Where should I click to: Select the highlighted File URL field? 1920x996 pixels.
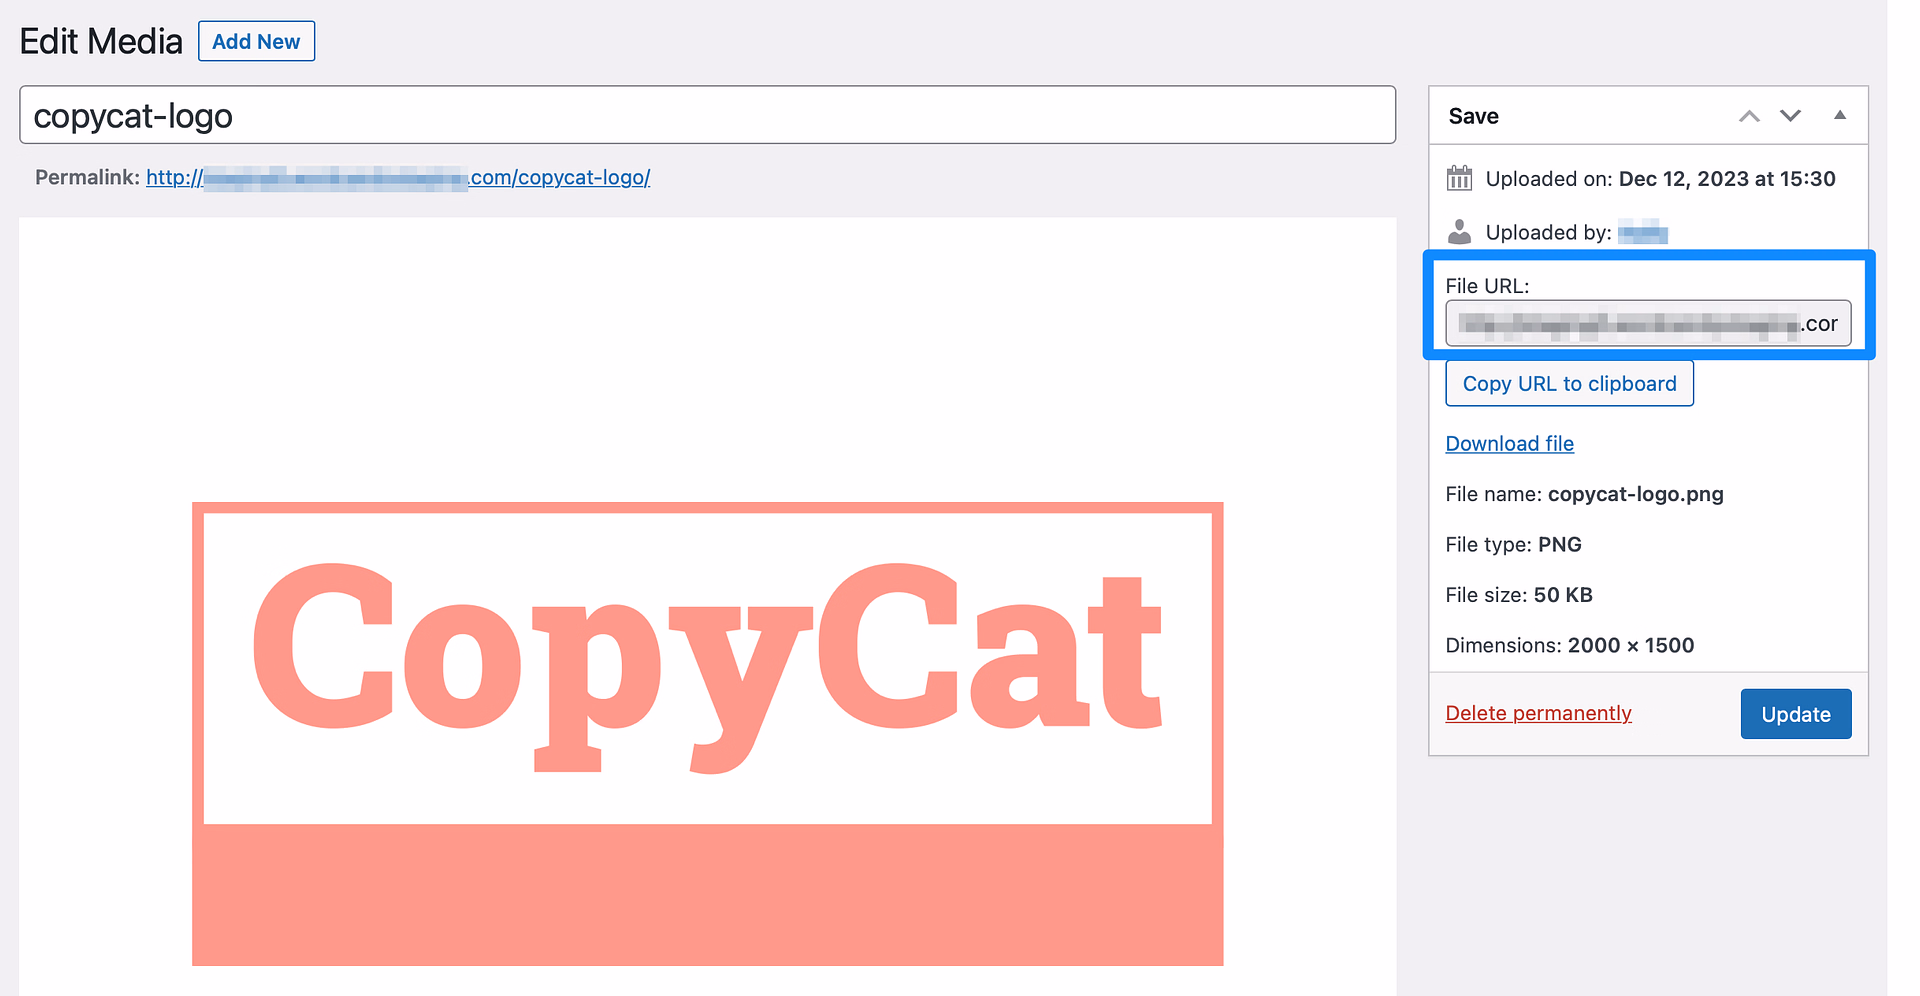[x=1647, y=323]
